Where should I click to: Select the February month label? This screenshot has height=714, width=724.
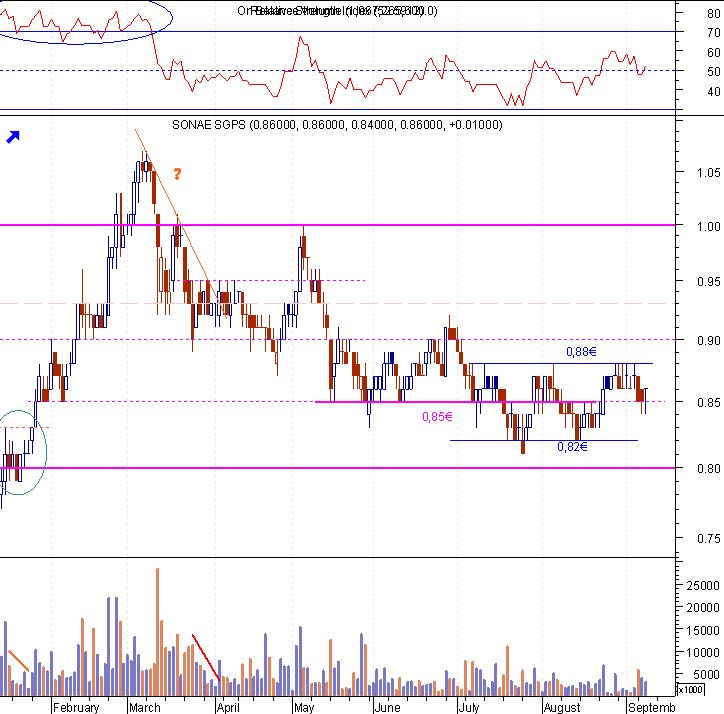76,708
